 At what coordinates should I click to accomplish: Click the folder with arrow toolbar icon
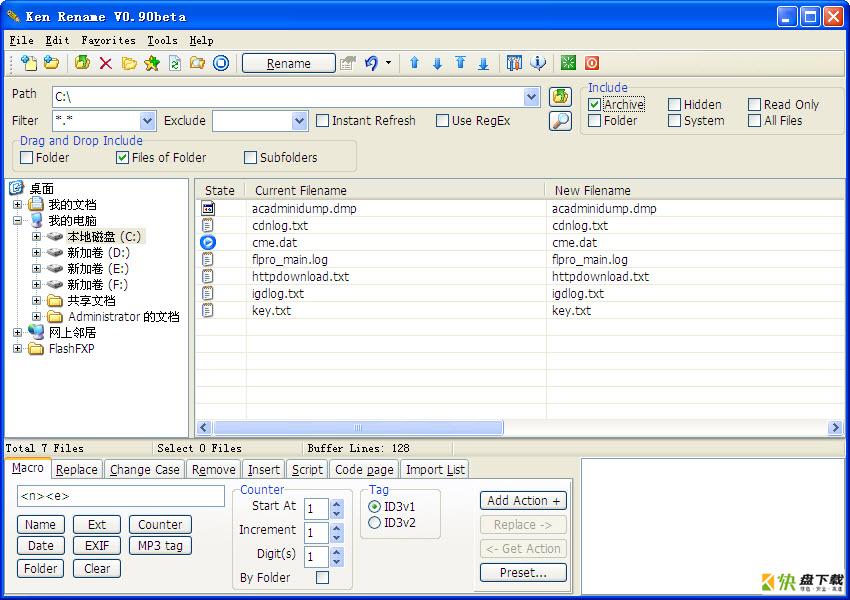click(197, 63)
